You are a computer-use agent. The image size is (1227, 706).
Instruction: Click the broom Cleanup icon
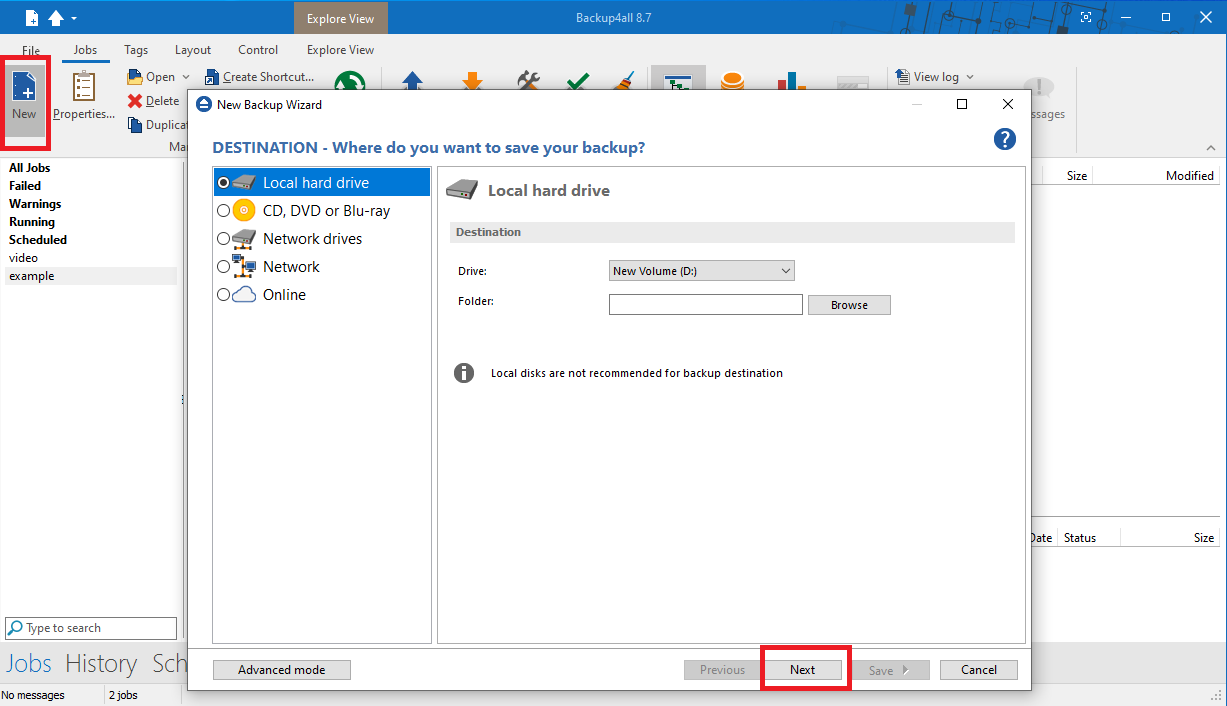click(x=623, y=81)
